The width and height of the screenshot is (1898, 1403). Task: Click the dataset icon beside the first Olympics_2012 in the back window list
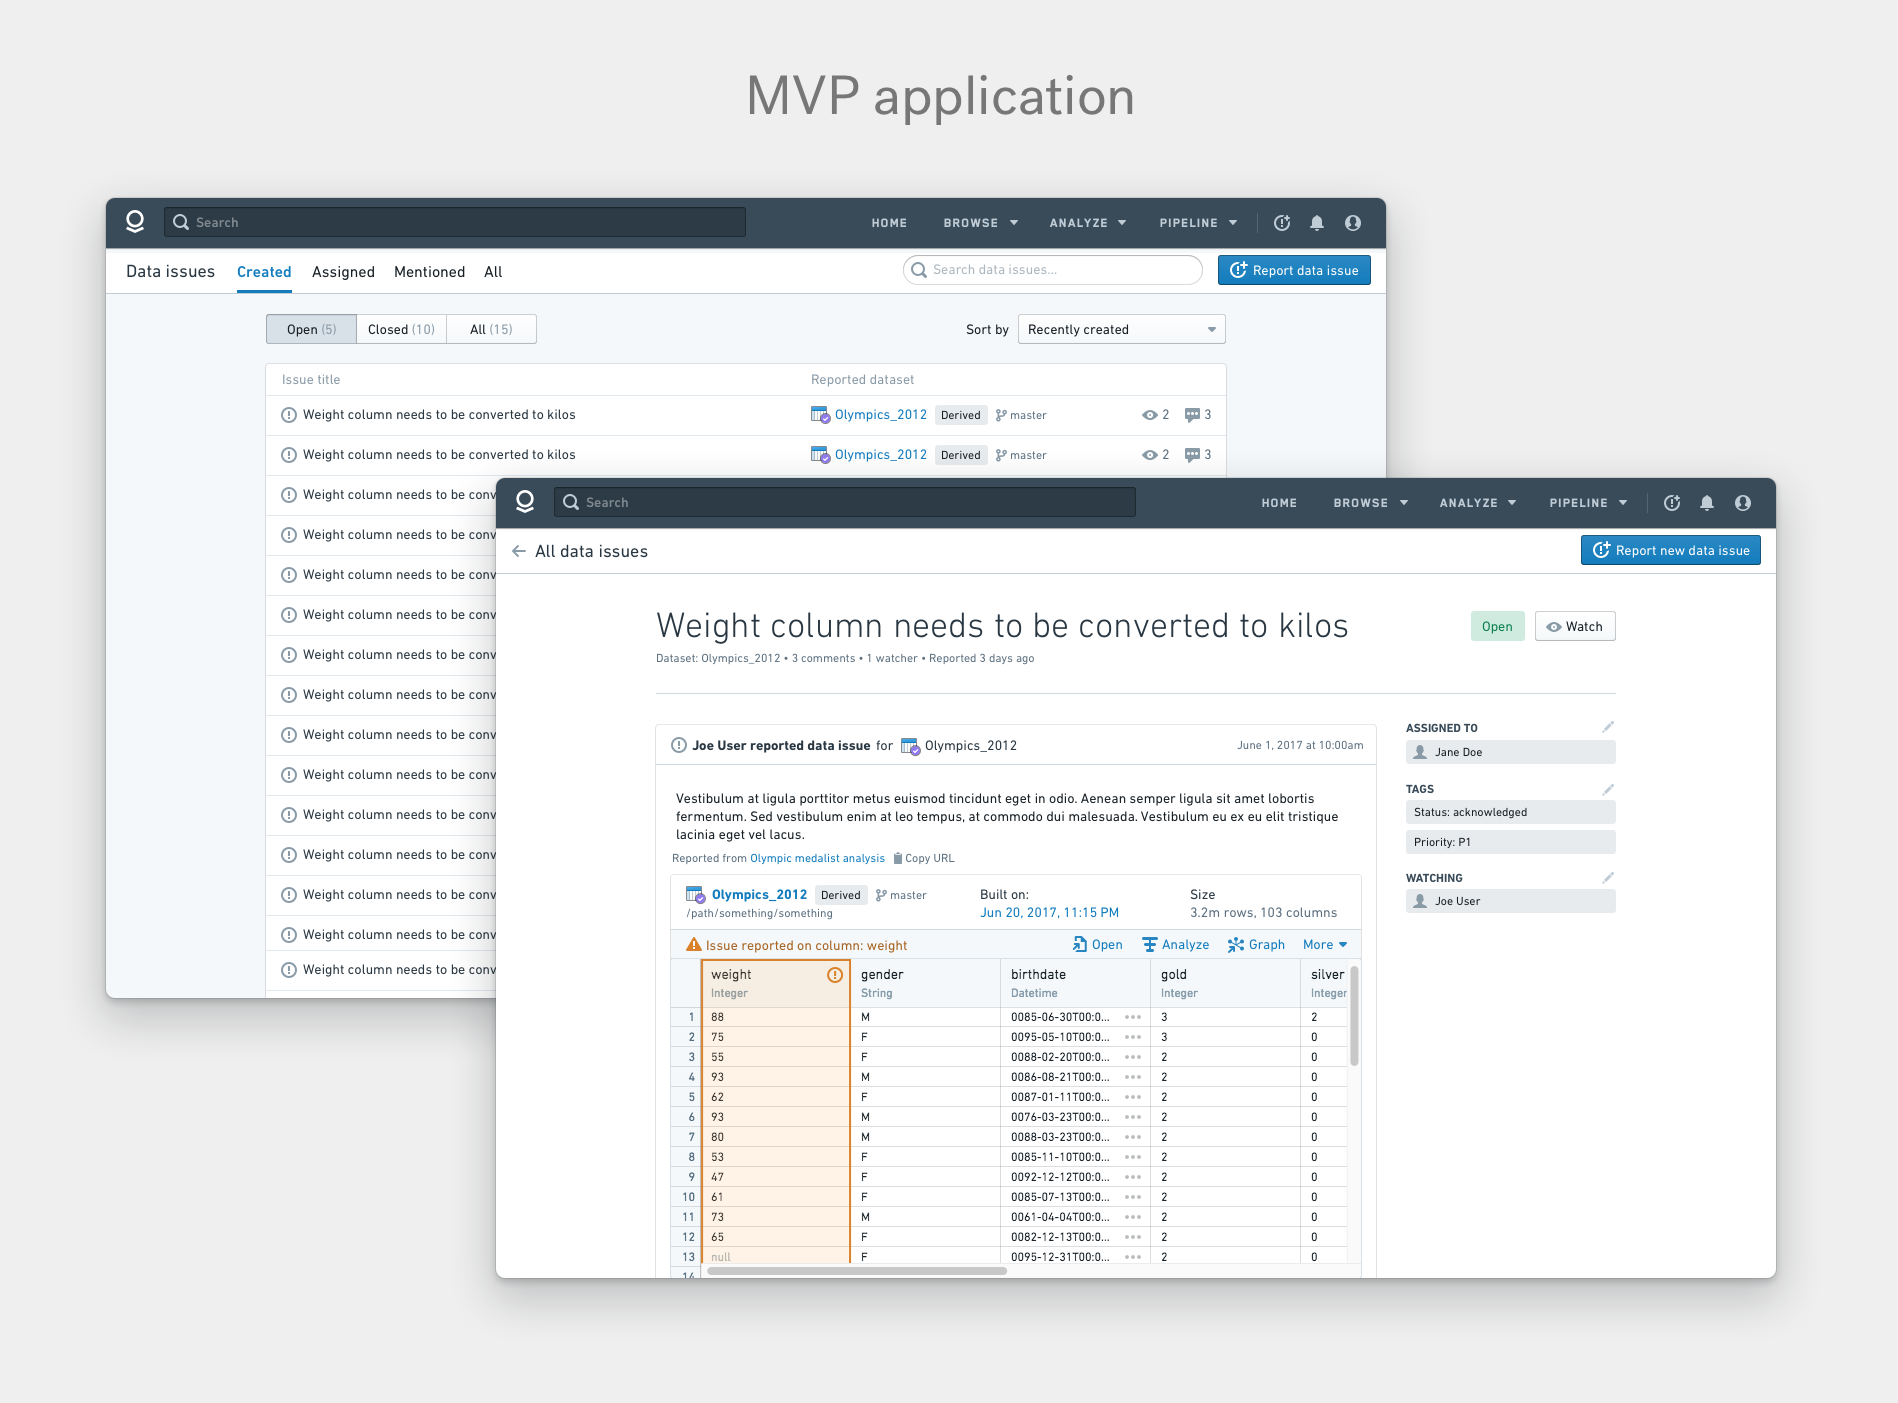(x=820, y=415)
